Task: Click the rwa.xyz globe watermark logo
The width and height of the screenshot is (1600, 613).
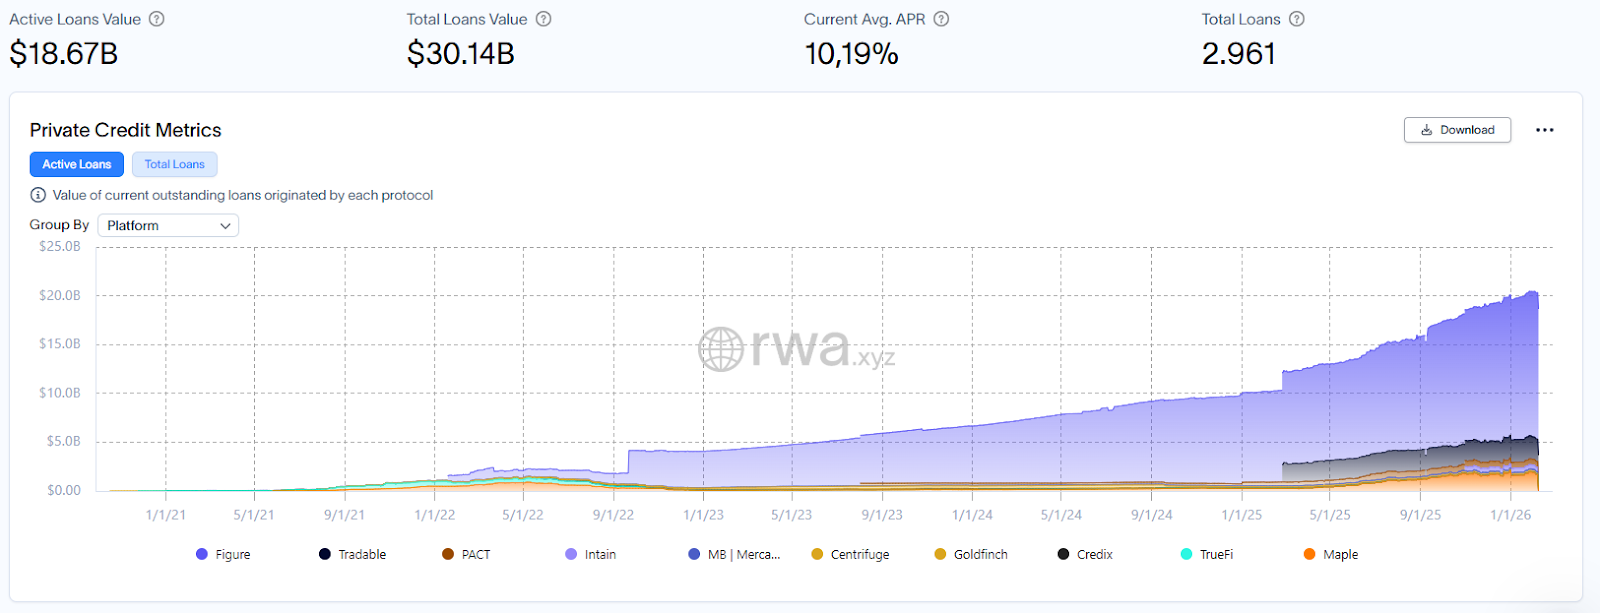Action: coord(722,351)
